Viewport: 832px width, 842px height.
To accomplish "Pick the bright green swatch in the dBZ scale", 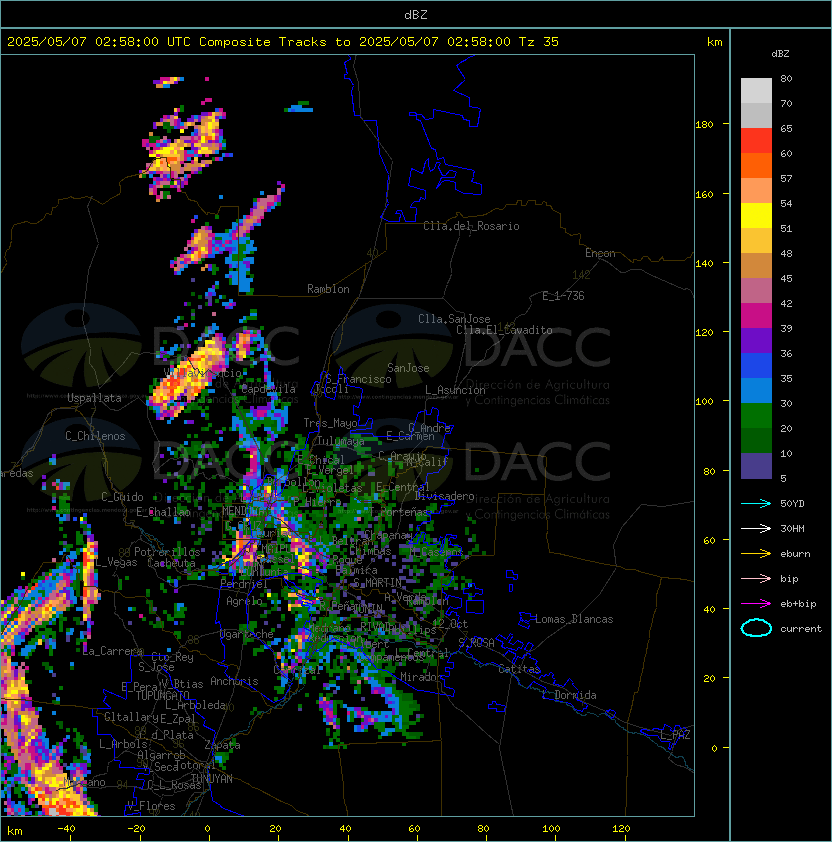I will coord(756,415).
